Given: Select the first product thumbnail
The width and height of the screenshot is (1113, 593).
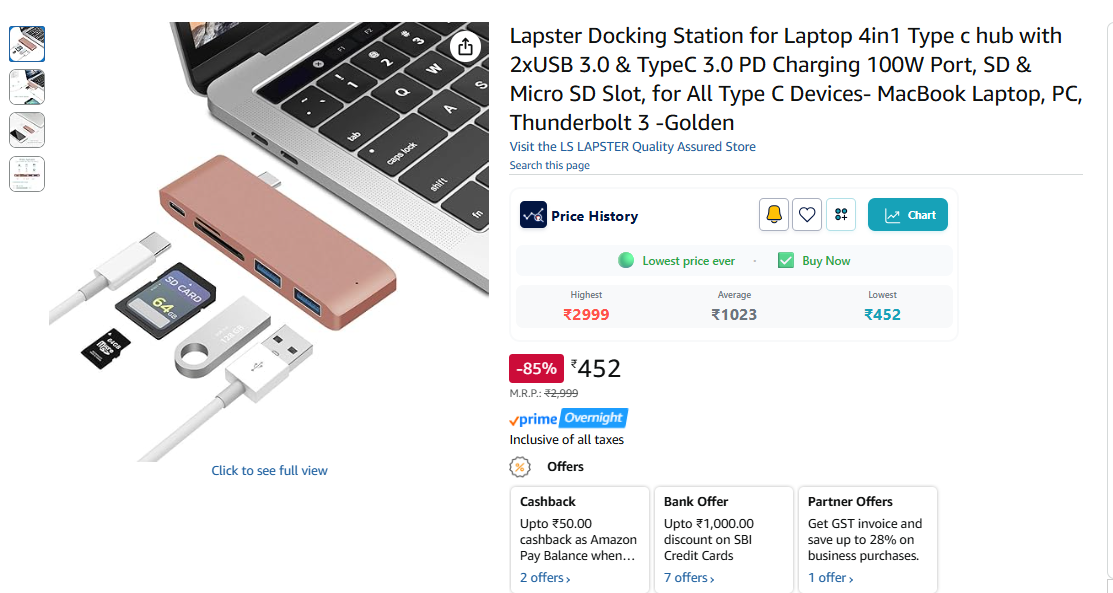Looking at the screenshot, I should pyautogui.click(x=27, y=44).
